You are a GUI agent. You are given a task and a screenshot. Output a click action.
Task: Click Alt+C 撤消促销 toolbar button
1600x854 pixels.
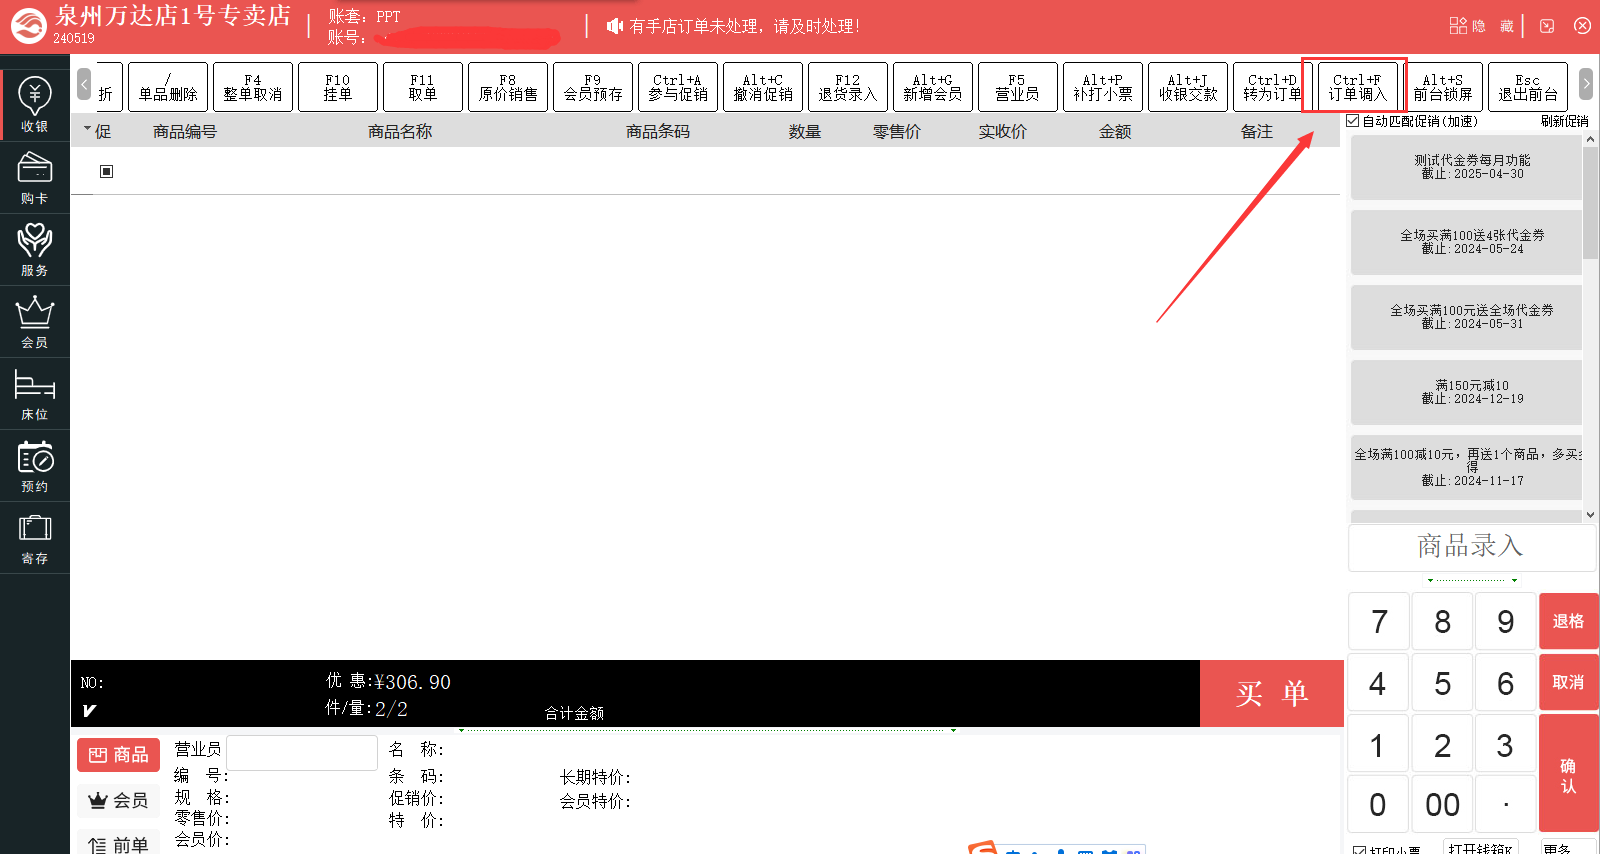click(763, 87)
